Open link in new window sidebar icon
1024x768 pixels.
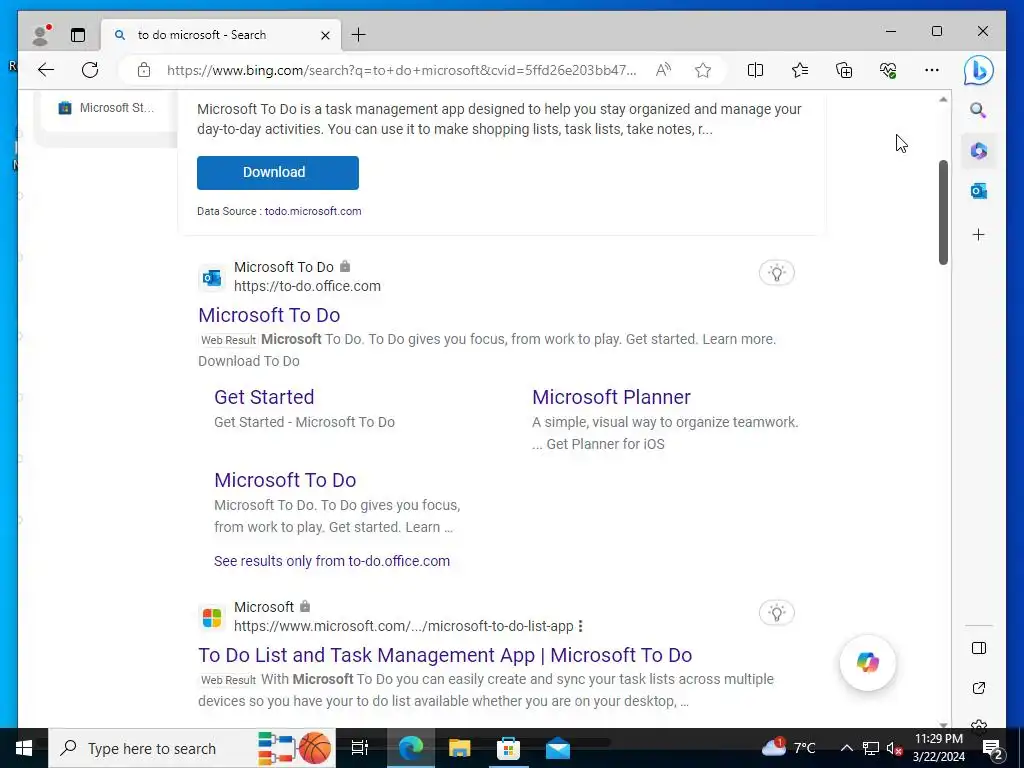pyautogui.click(x=978, y=688)
